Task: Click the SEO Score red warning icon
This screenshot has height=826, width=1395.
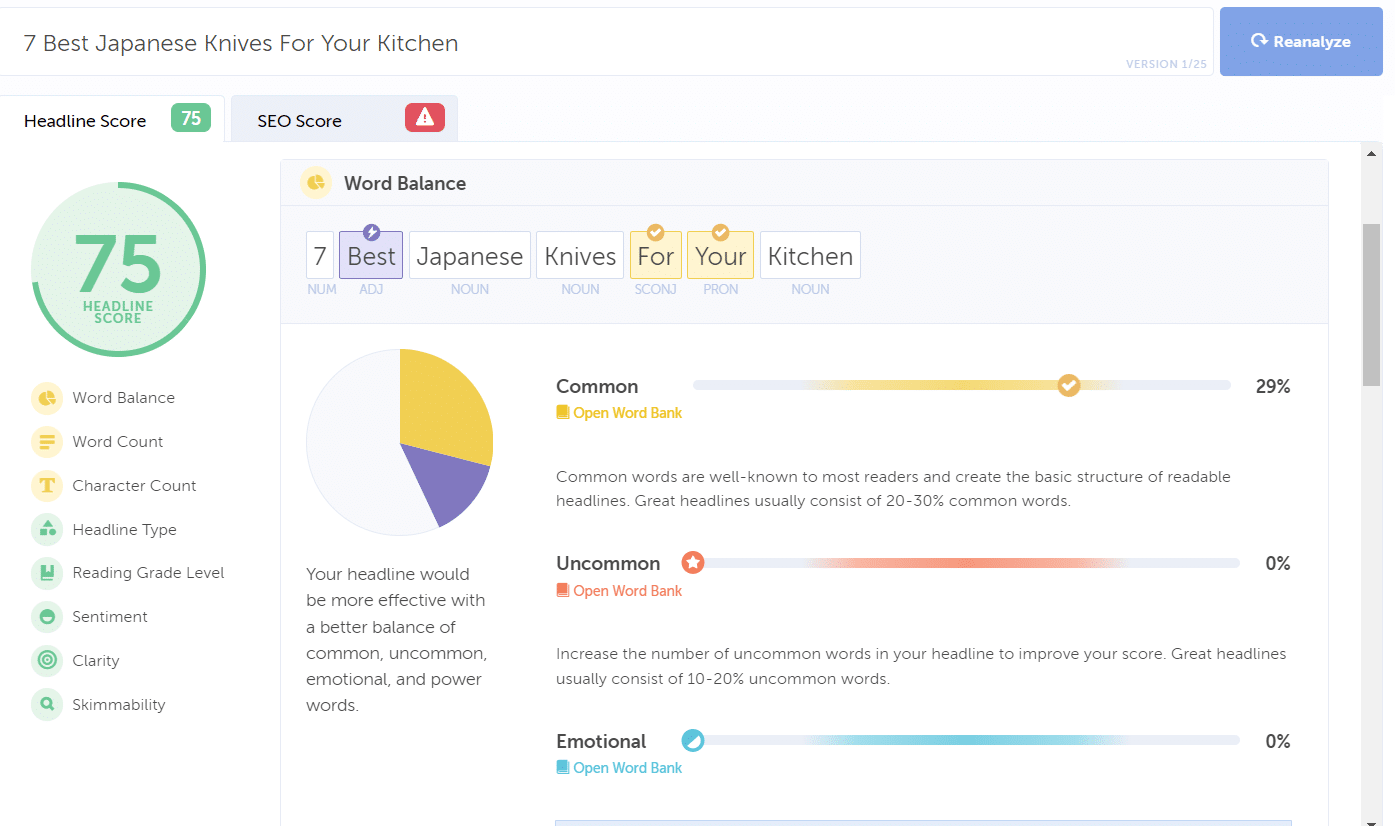Action: click(x=425, y=118)
